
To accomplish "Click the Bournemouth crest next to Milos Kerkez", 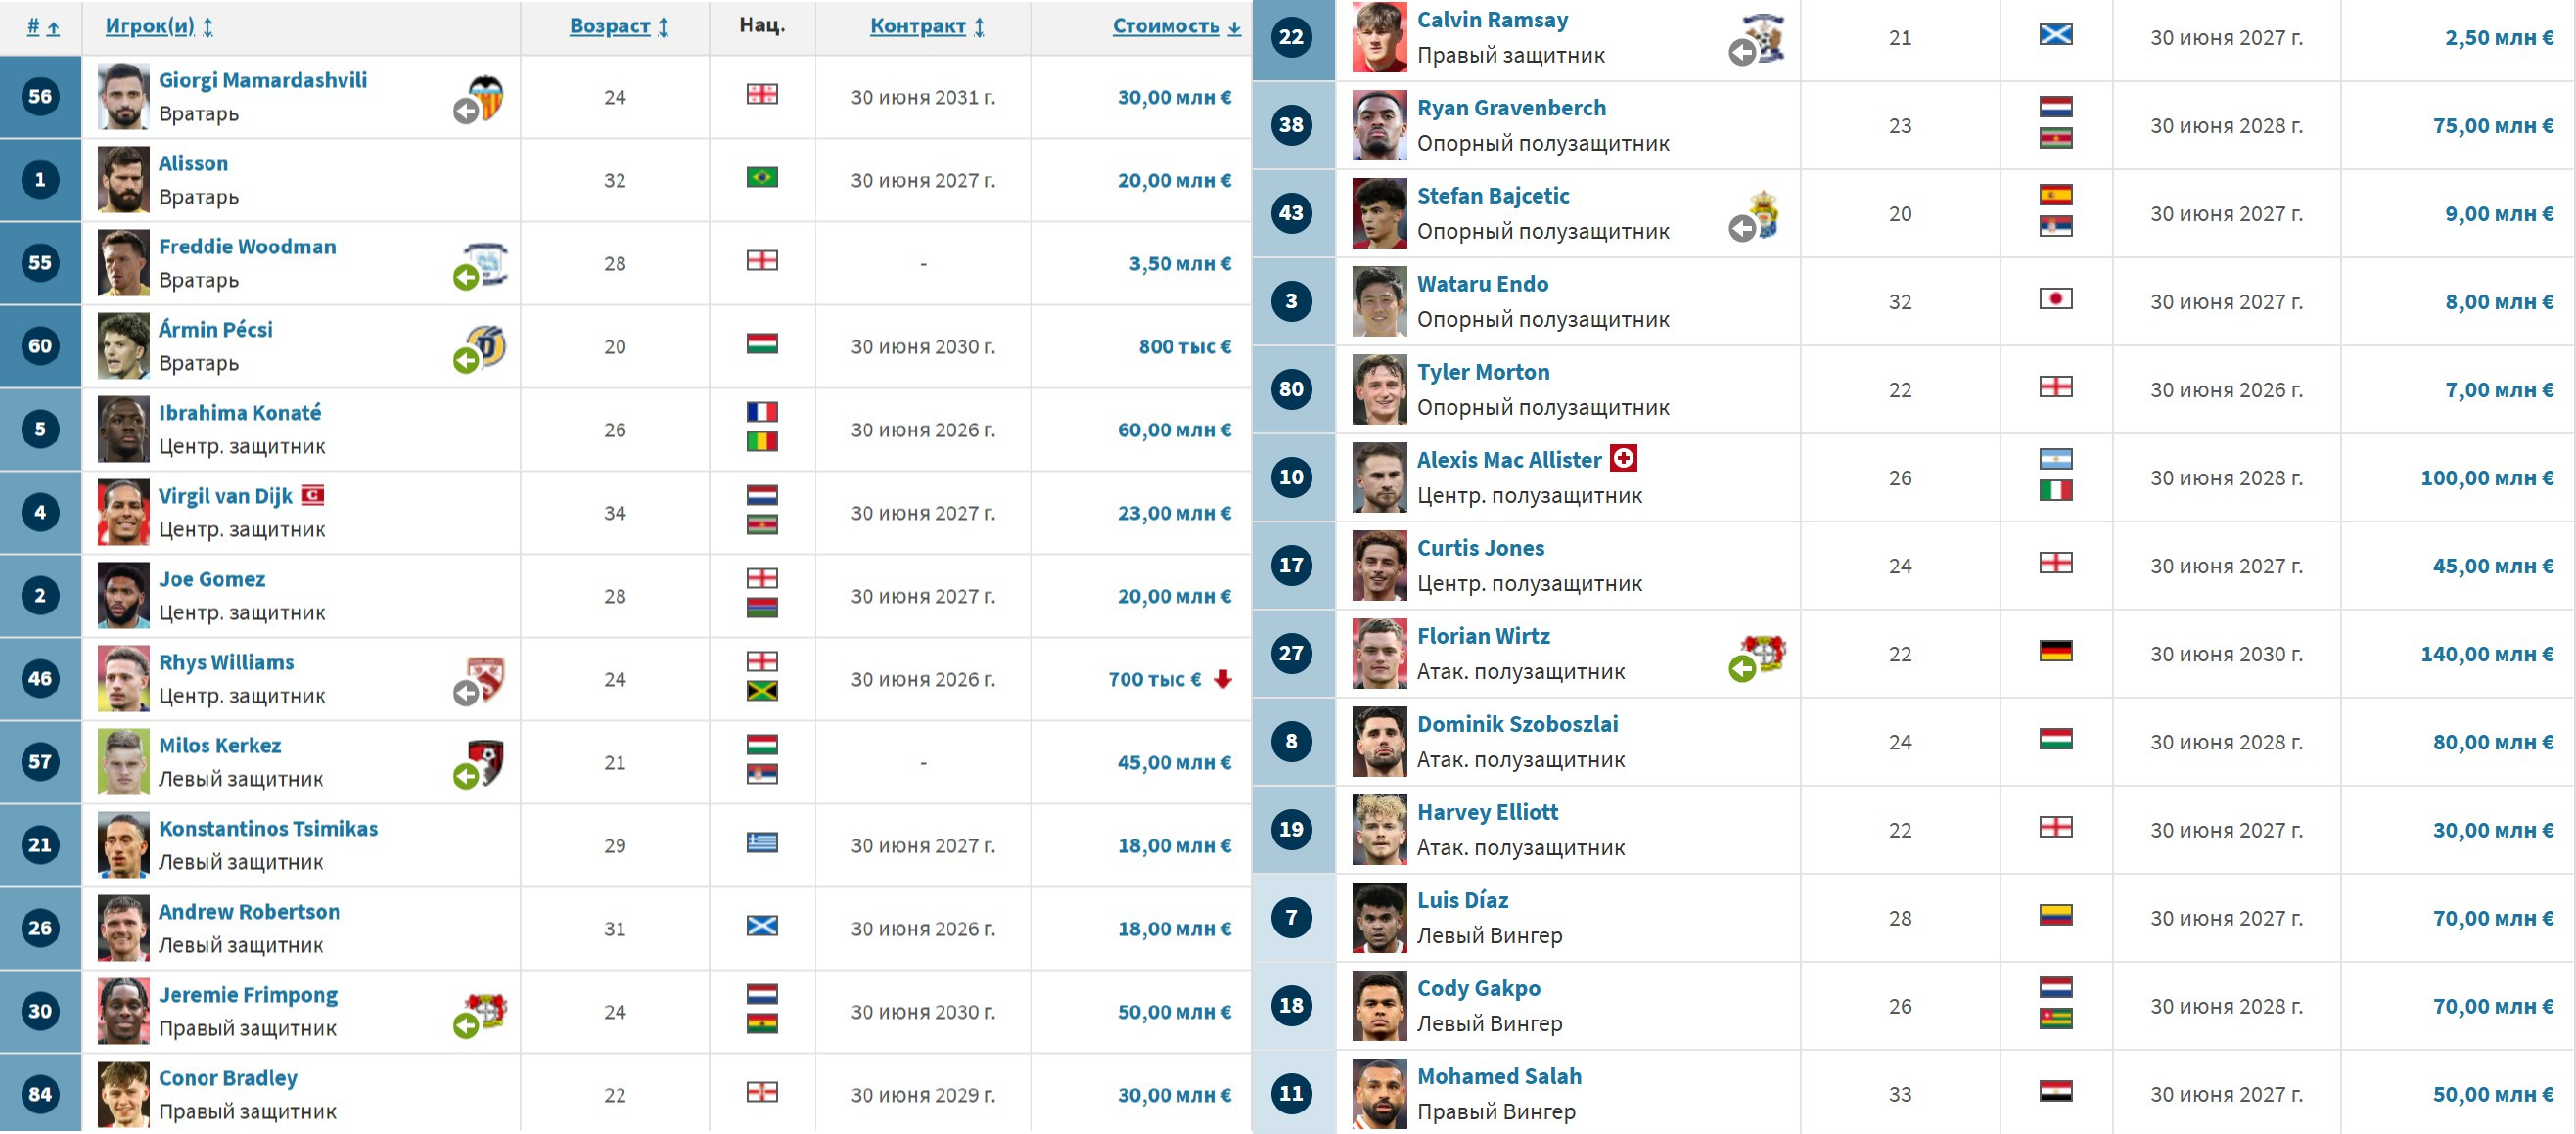I will pyautogui.click(x=487, y=761).
